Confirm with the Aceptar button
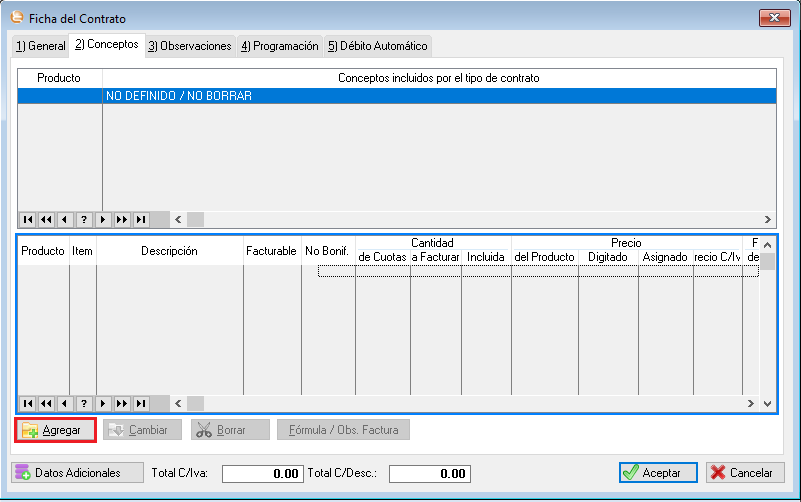The image size is (801, 502). click(x=657, y=473)
